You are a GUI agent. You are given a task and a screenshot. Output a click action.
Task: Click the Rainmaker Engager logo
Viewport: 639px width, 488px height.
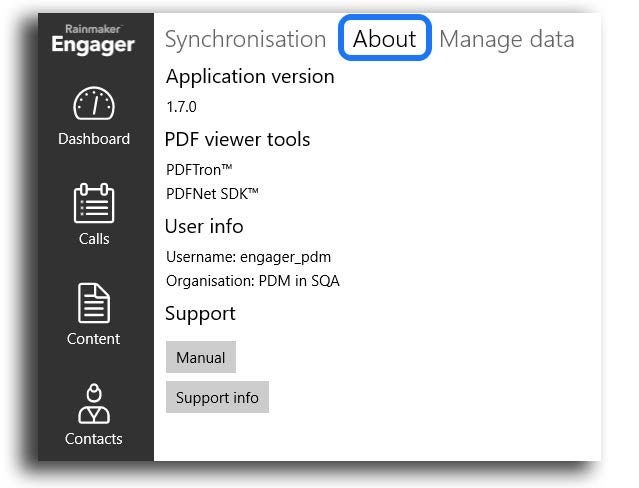93,40
